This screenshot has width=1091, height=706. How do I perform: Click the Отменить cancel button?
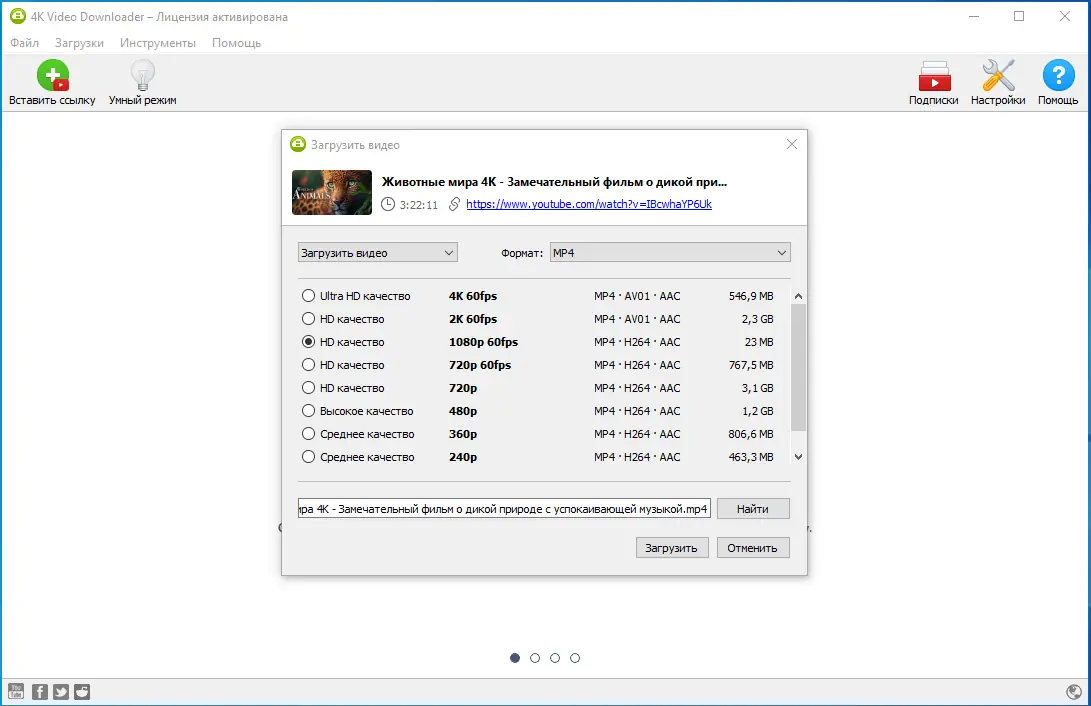click(753, 547)
